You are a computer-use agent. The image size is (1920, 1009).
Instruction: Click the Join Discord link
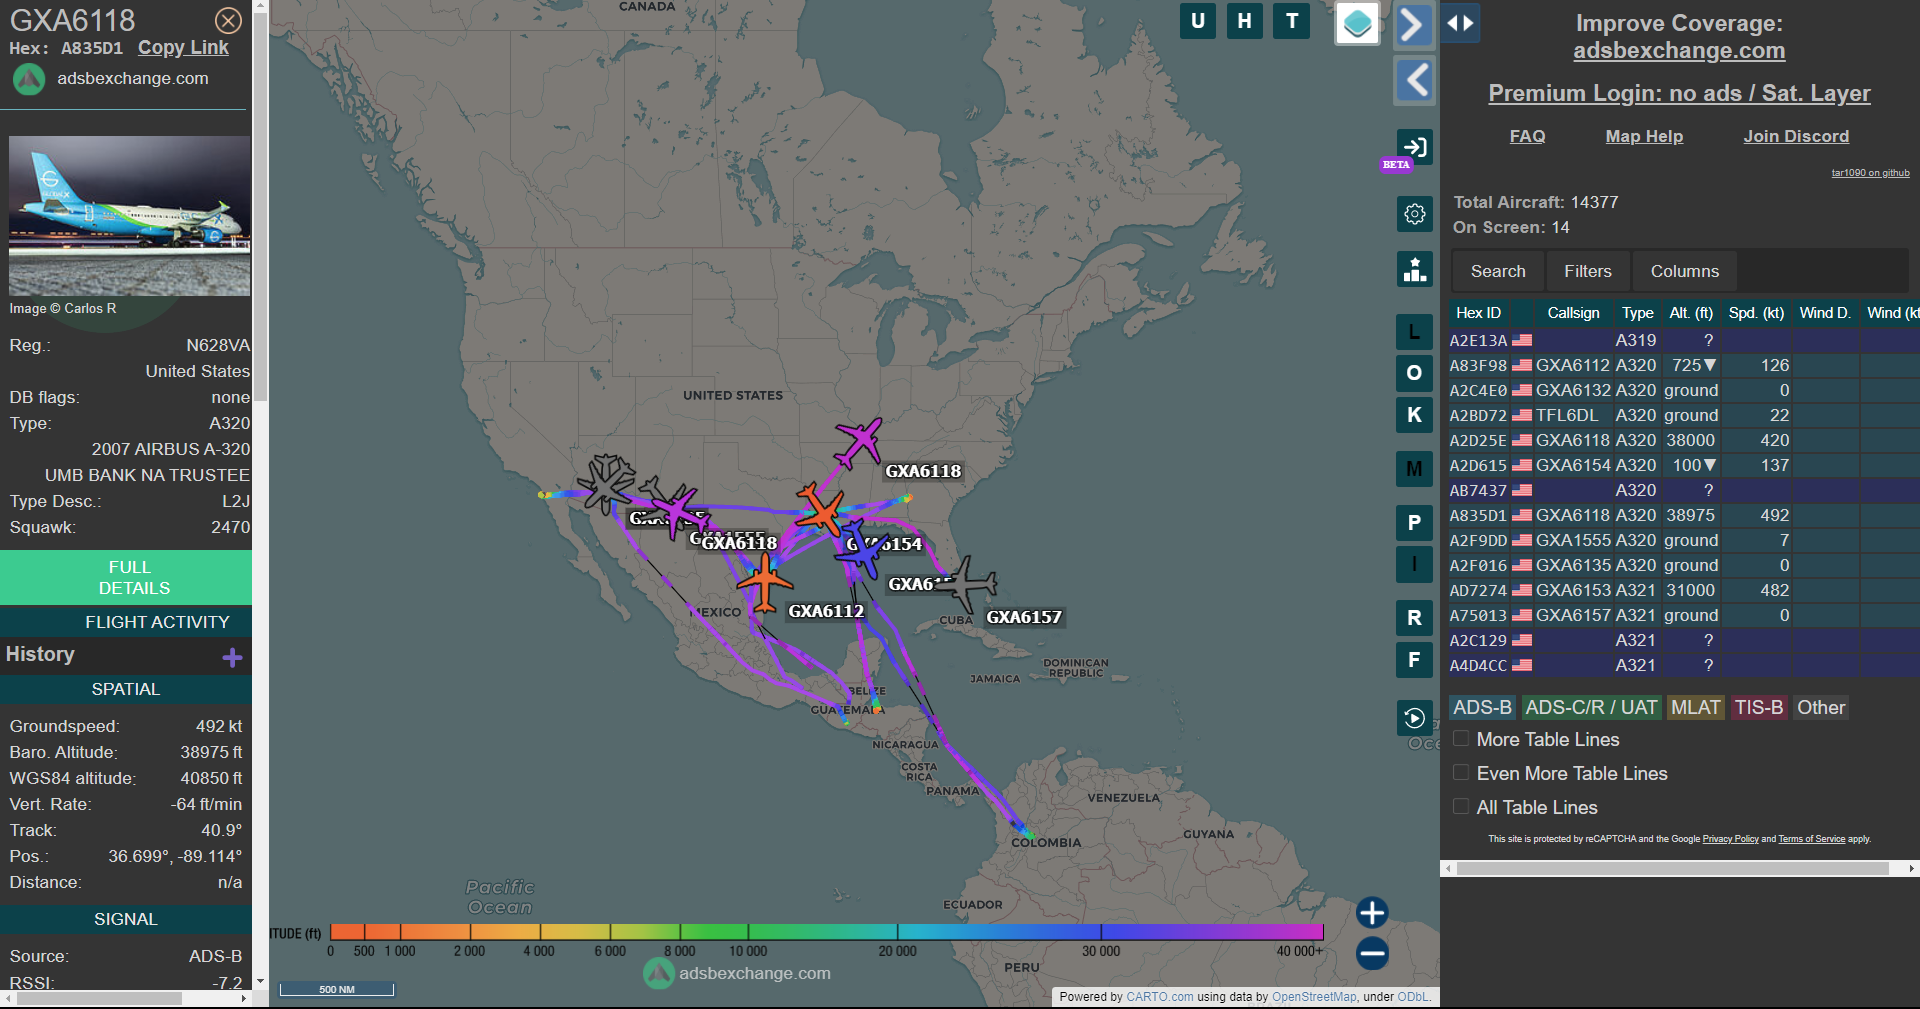[1796, 136]
